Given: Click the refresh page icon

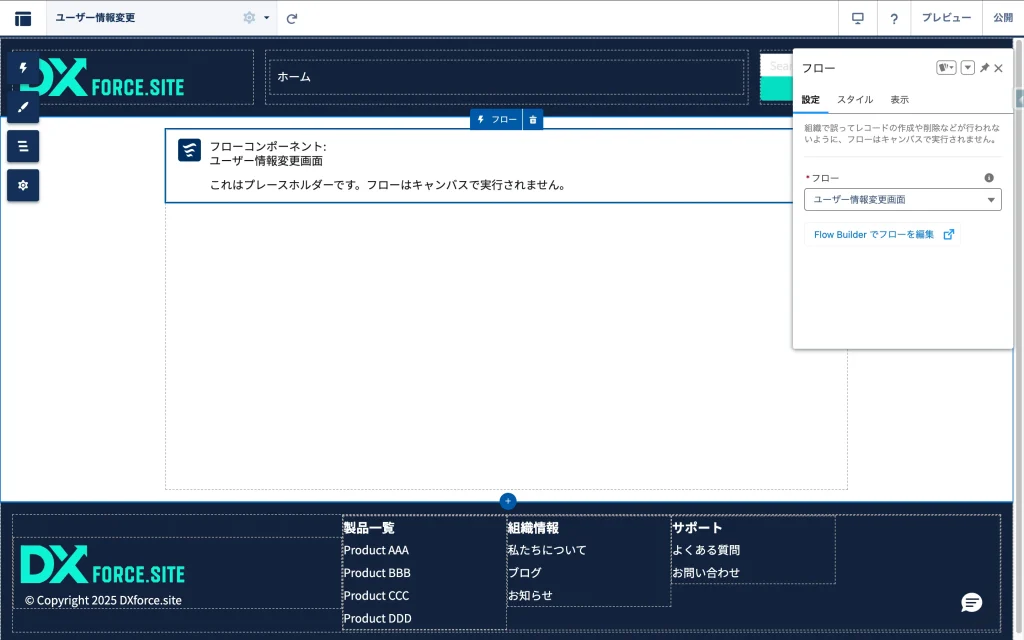Looking at the screenshot, I should [x=292, y=18].
